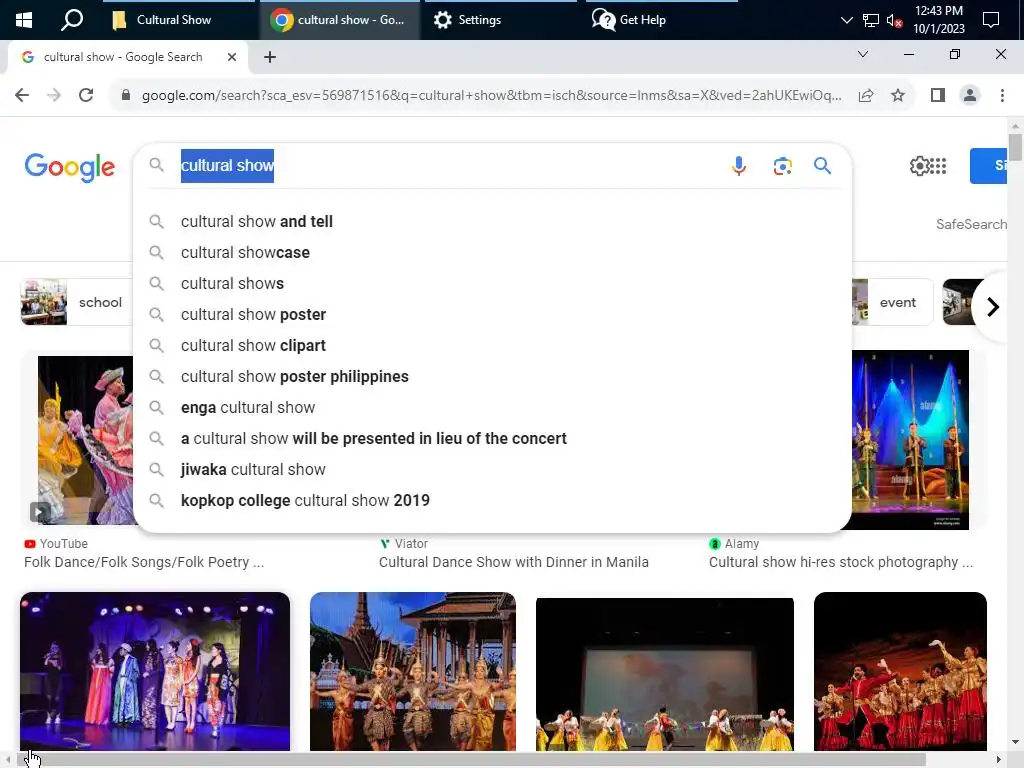Go forward in browser history
This screenshot has width=1024, height=768.
pos(54,95)
